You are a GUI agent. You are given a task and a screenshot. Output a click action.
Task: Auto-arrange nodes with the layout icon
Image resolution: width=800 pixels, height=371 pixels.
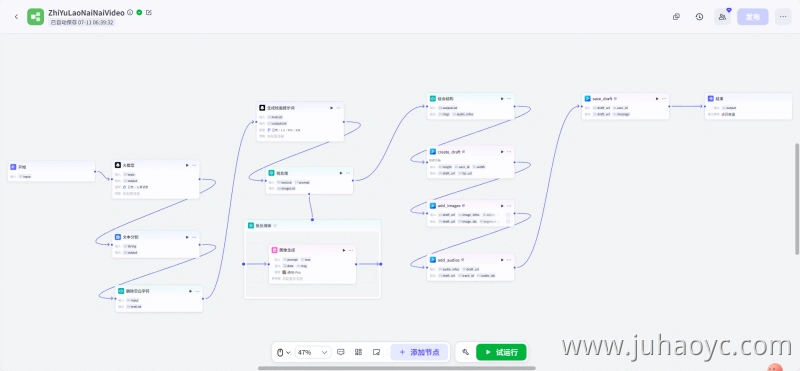pyautogui.click(x=358, y=352)
